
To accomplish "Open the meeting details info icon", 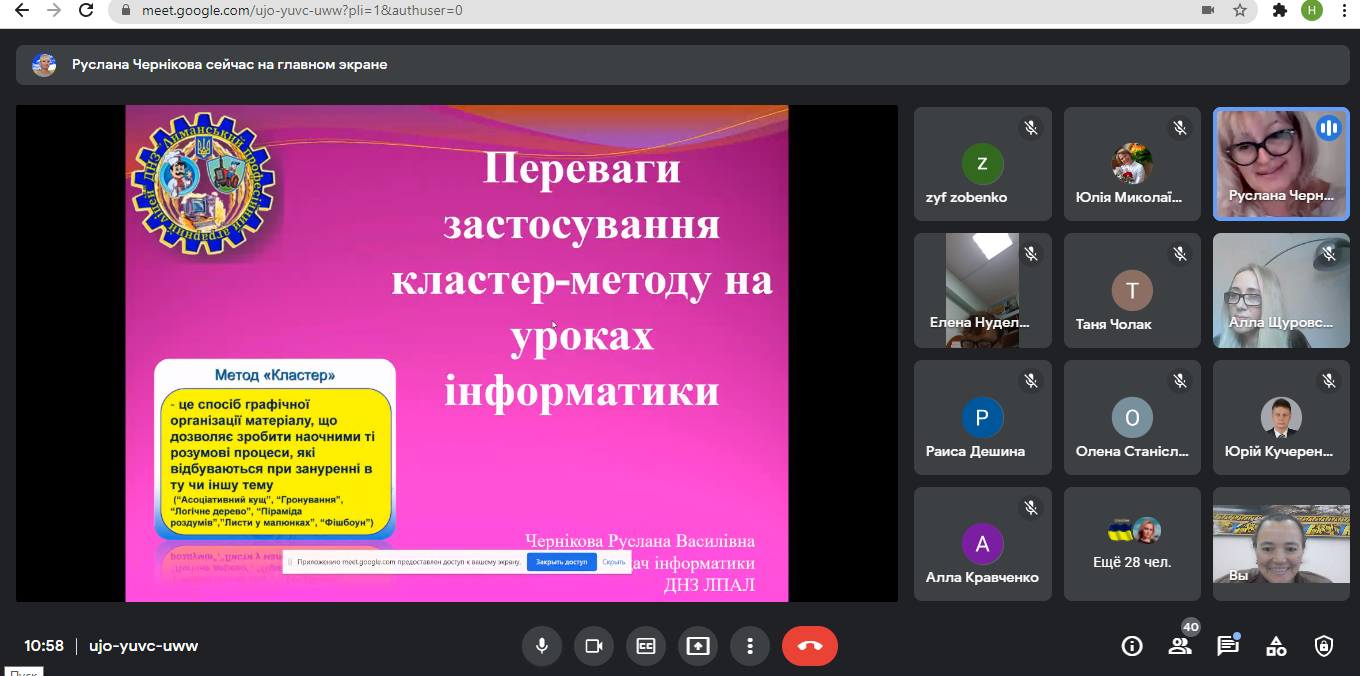I will [x=1132, y=646].
